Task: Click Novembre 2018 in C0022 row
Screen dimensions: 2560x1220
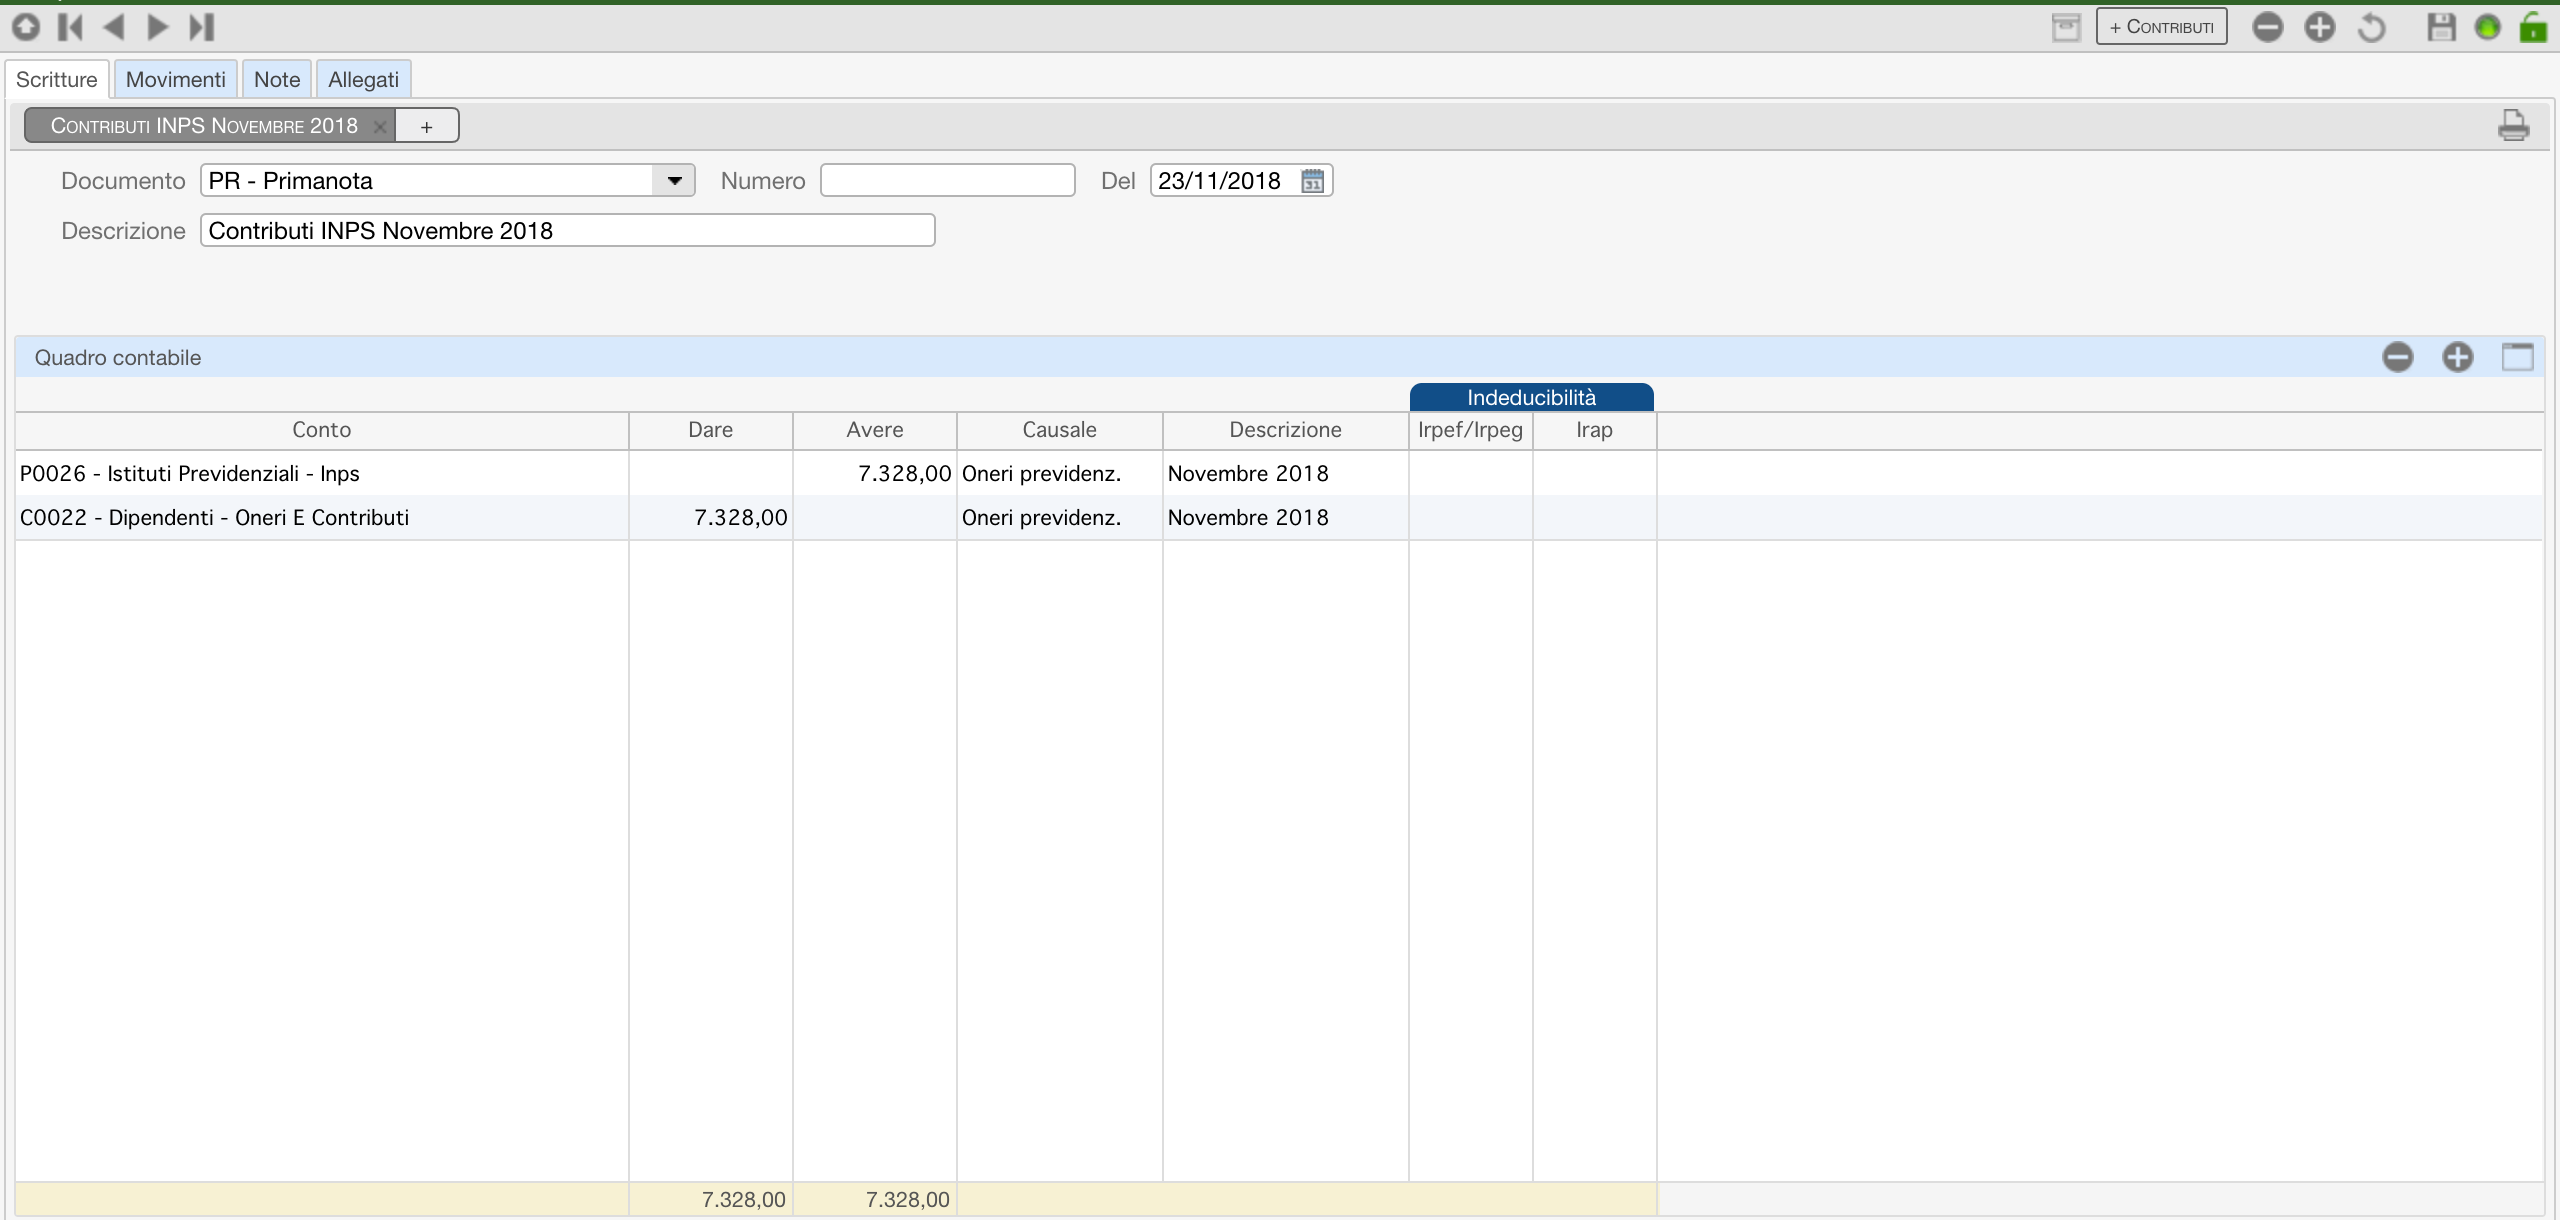Action: [x=1249, y=518]
